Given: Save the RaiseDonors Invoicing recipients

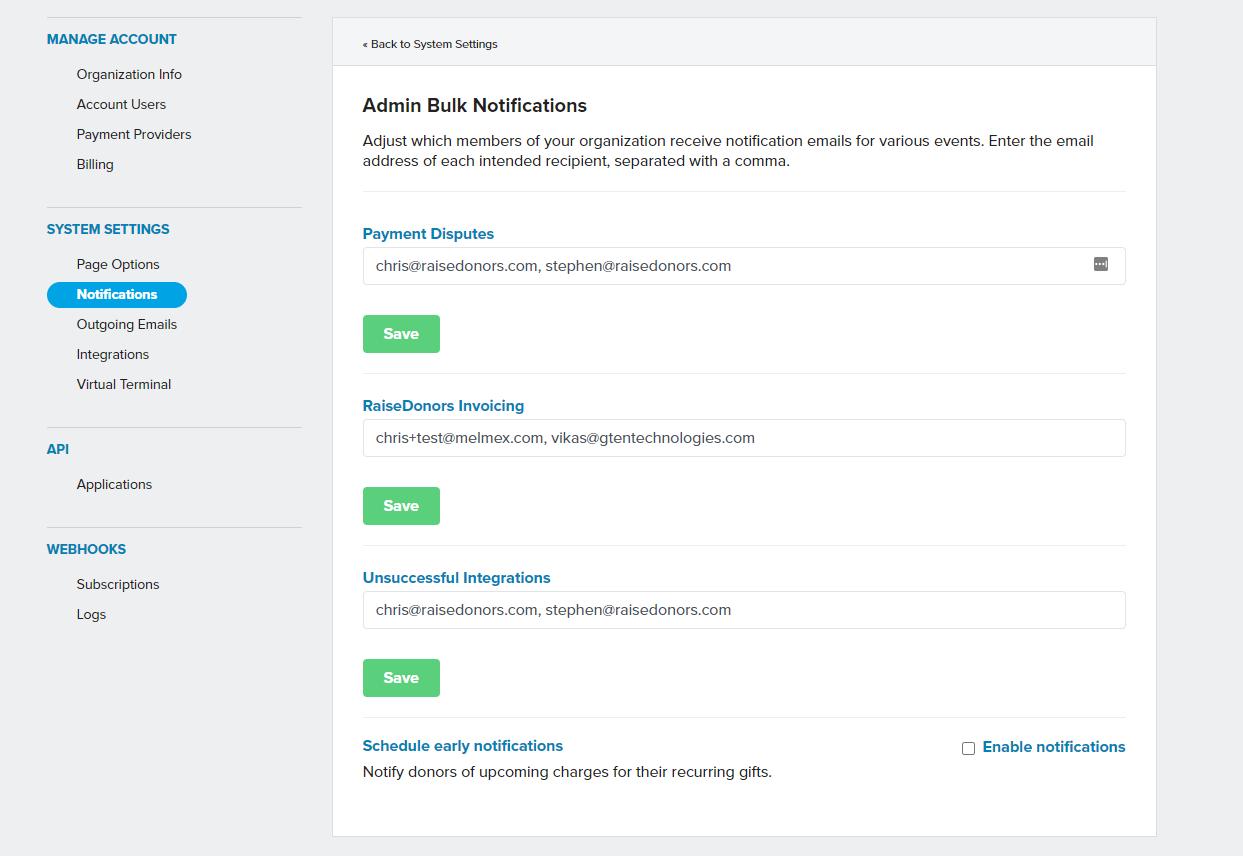Looking at the screenshot, I should point(401,506).
